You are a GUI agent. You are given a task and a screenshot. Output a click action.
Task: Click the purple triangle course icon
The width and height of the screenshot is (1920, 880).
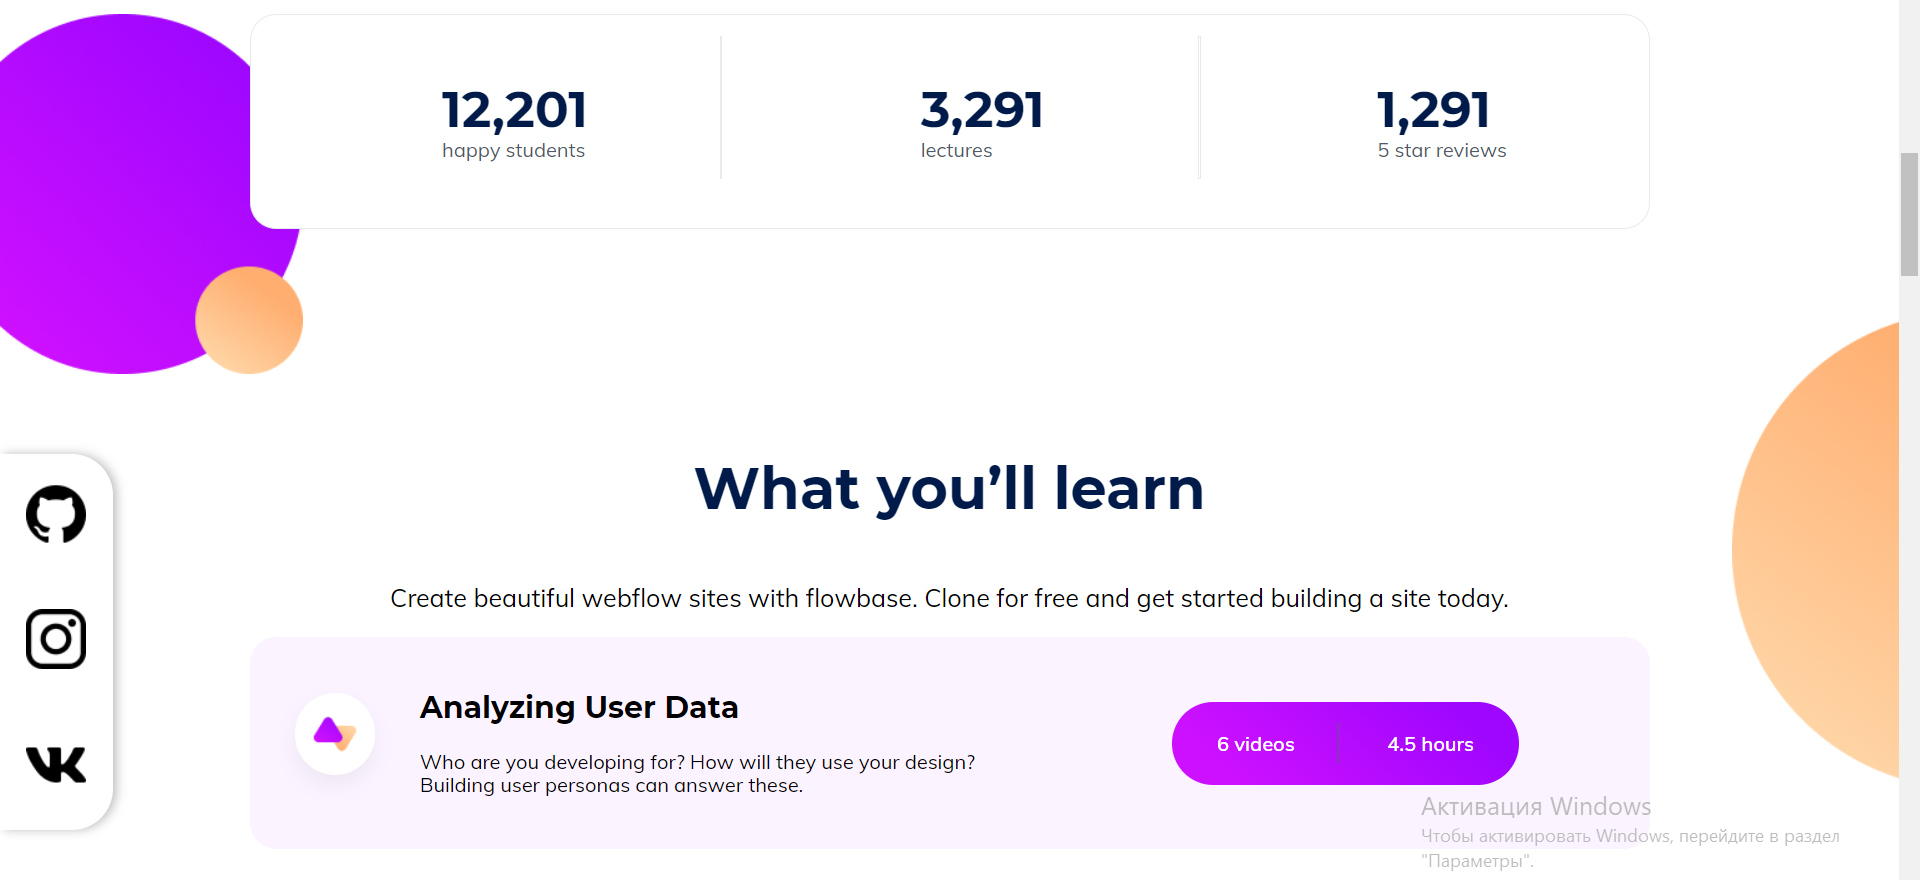(x=335, y=734)
